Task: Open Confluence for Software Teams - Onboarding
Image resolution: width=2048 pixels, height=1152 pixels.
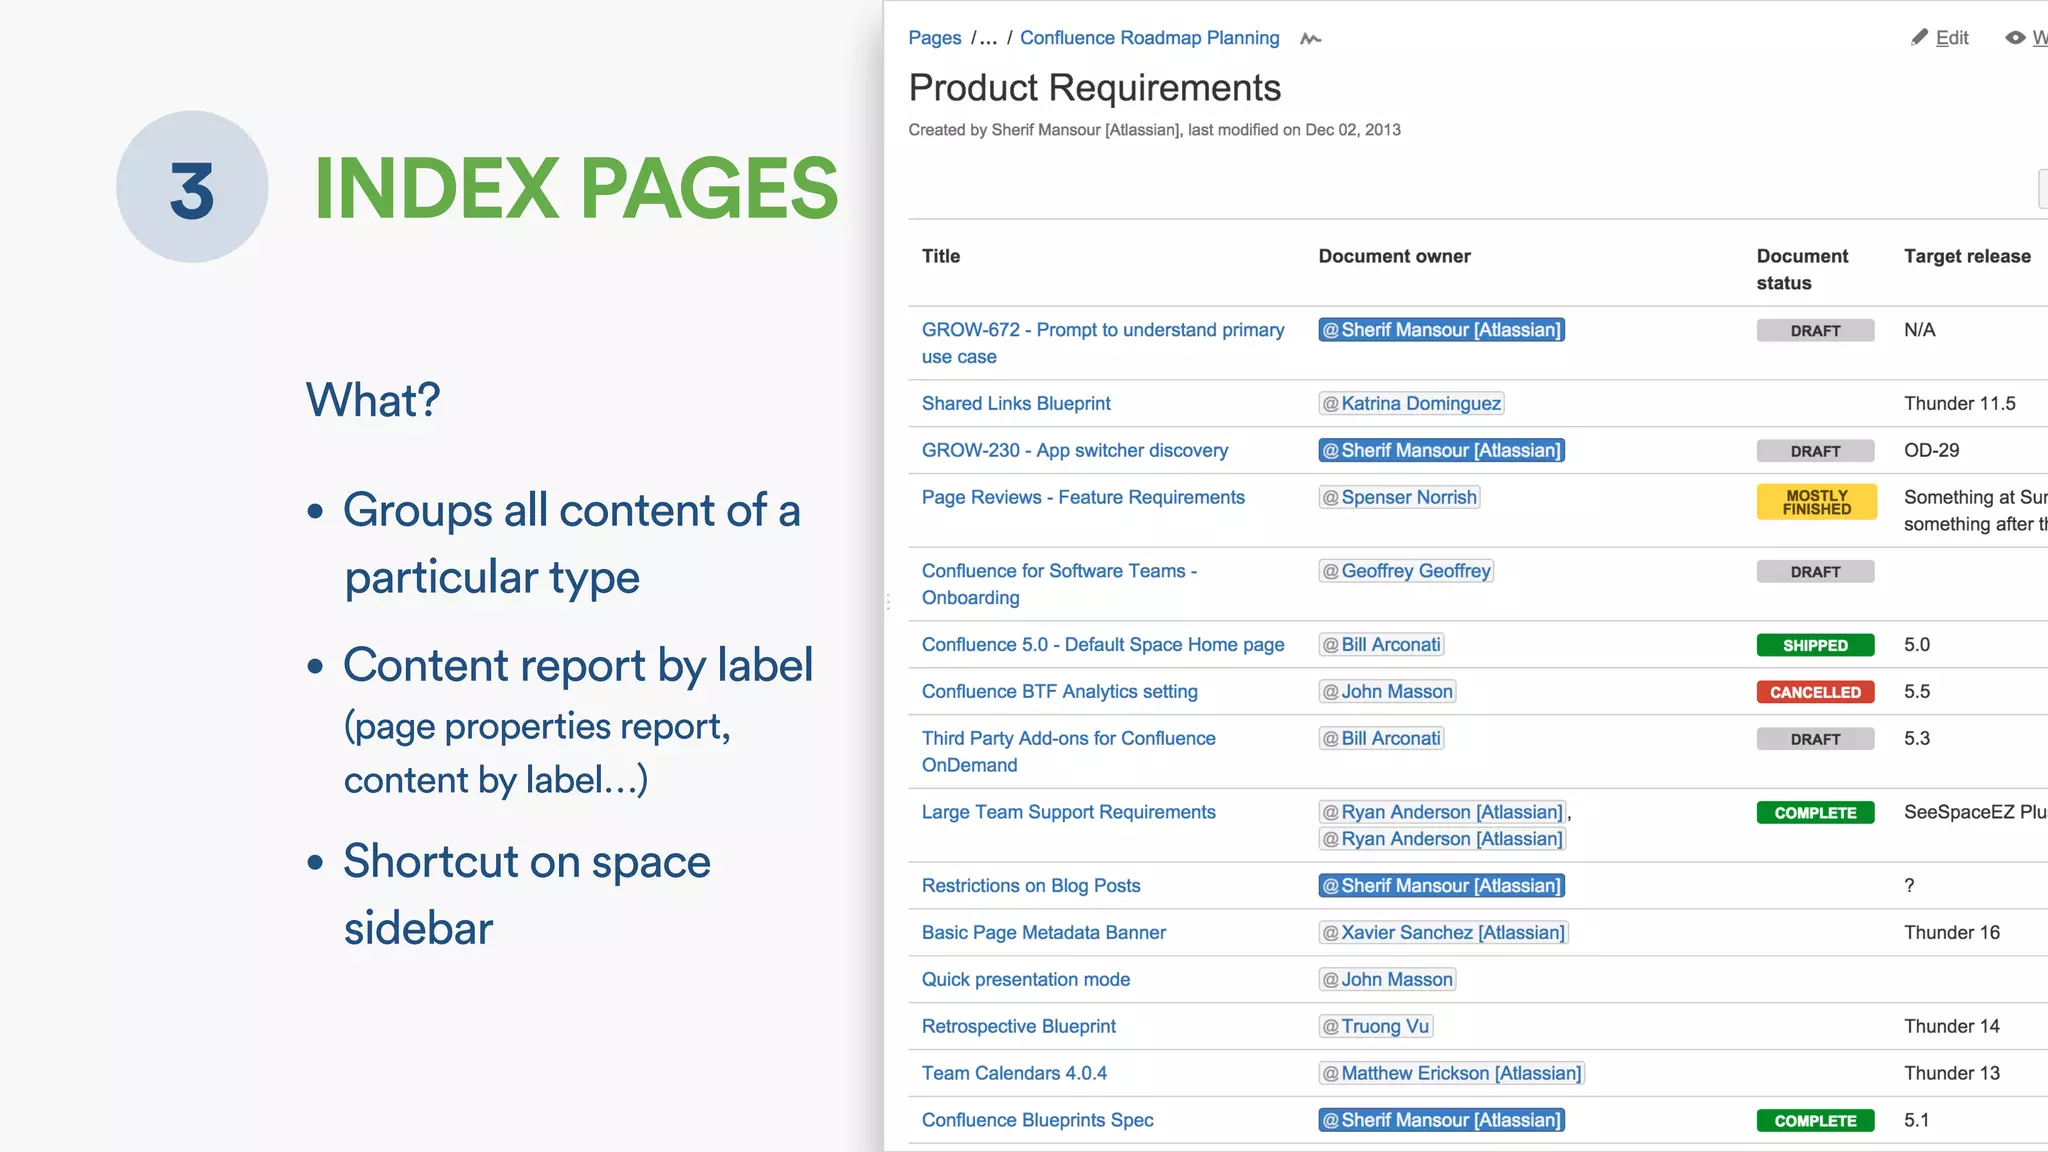Action: (x=1059, y=584)
